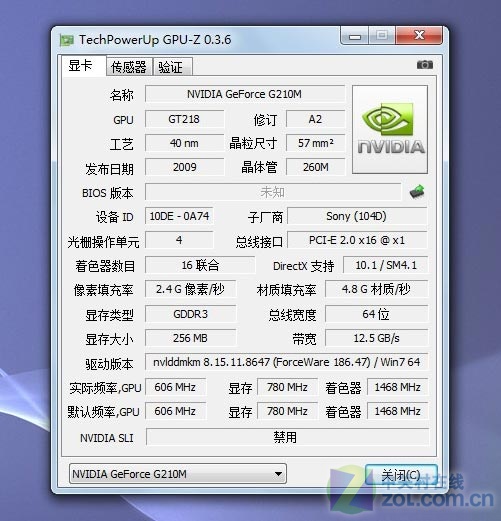501x521 pixels.
Task: Click default memory clock 780 MHz in 默认频率 row
Action: (x=287, y=411)
